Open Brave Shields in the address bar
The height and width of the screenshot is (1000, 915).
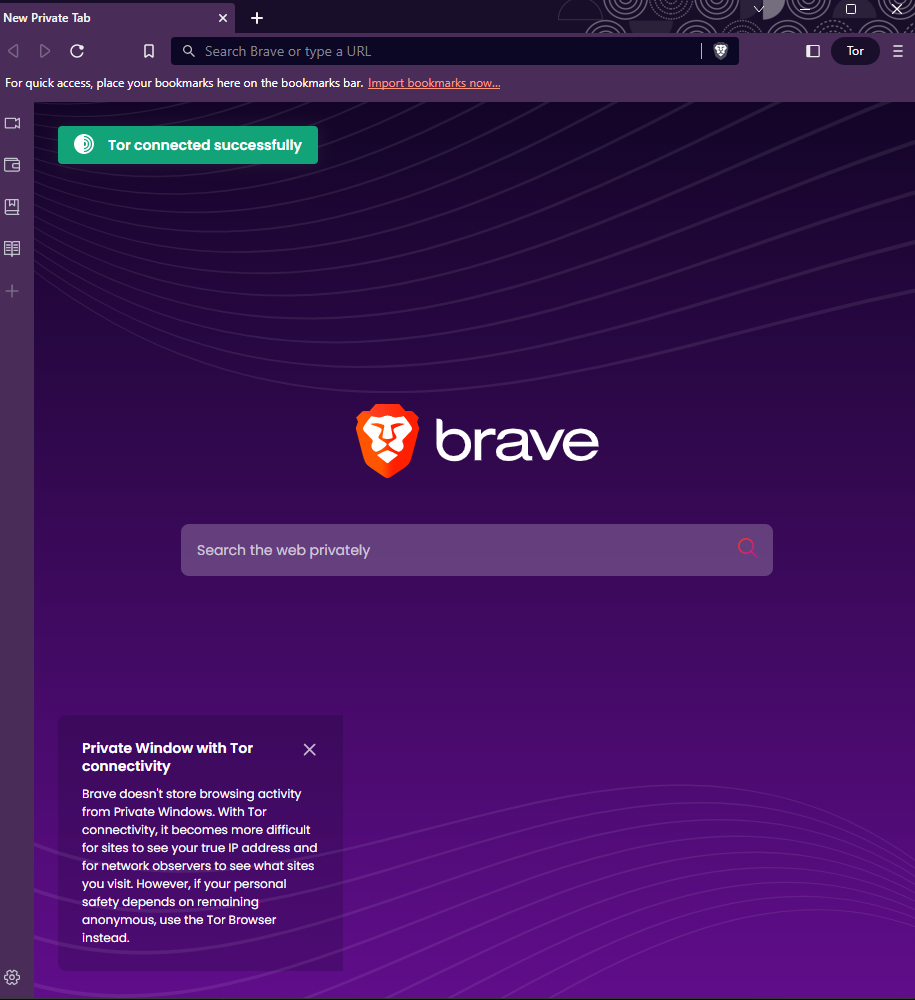tap(720, 51)
